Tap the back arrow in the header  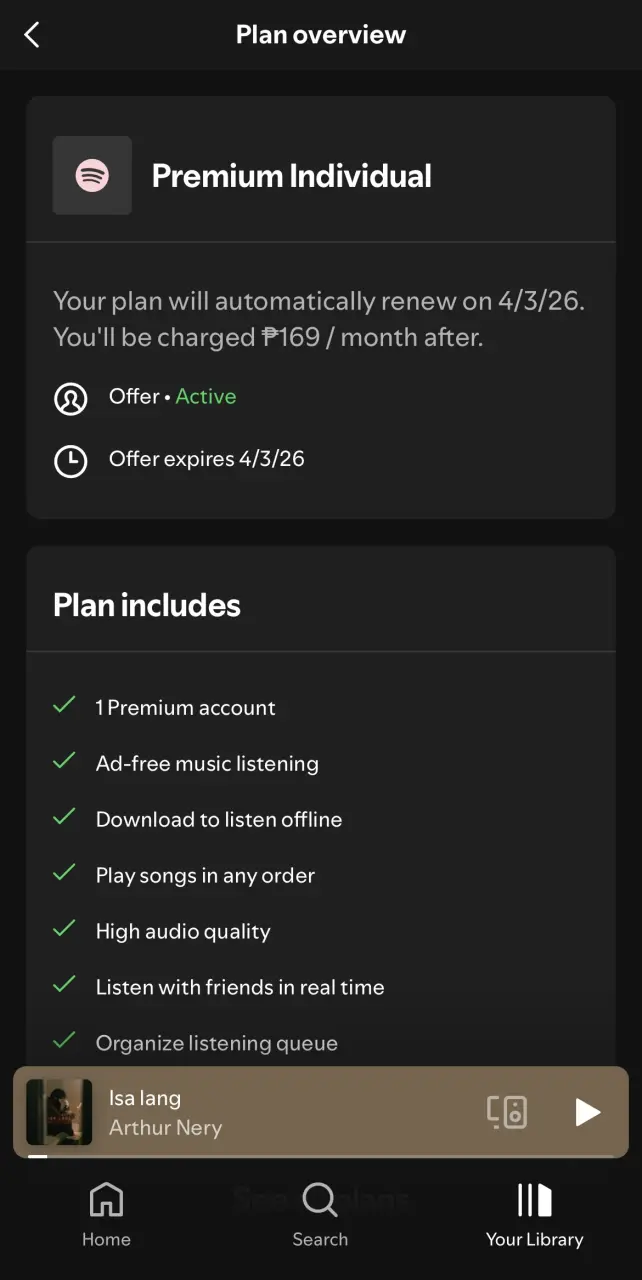click(x=32, y=35)
